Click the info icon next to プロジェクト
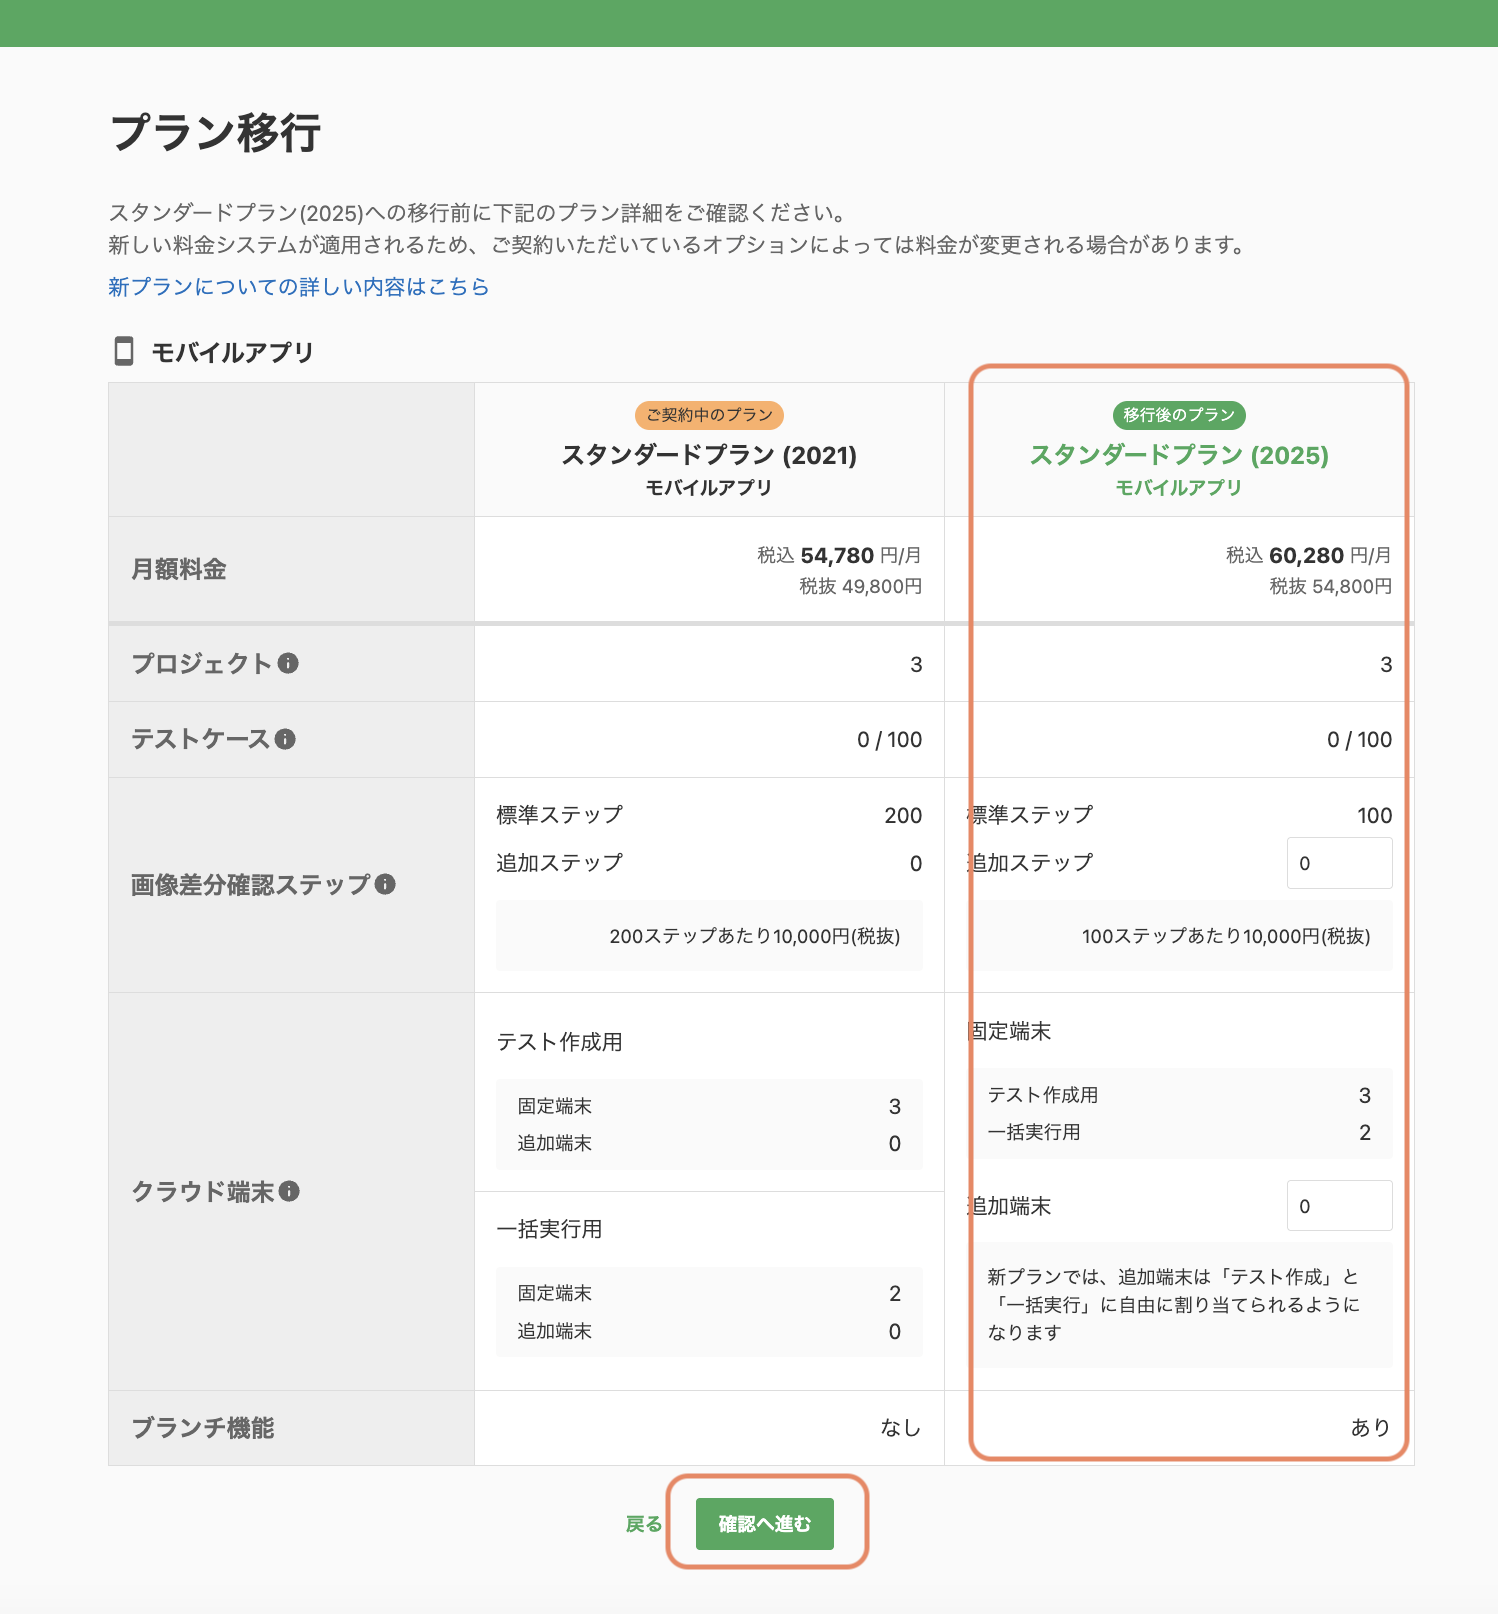This screenshot has height=1614, width=1498. 288,663
